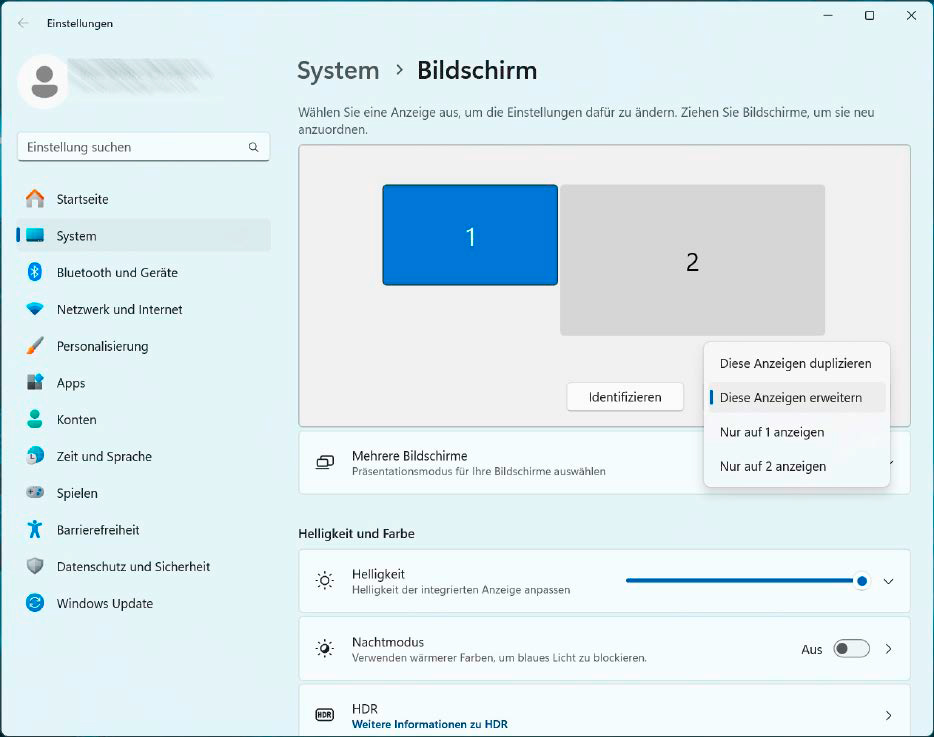This screenshot has width=934, height=737.
Task: Open Weitere Informationen zu HDR link
Action: pos(430,722)
